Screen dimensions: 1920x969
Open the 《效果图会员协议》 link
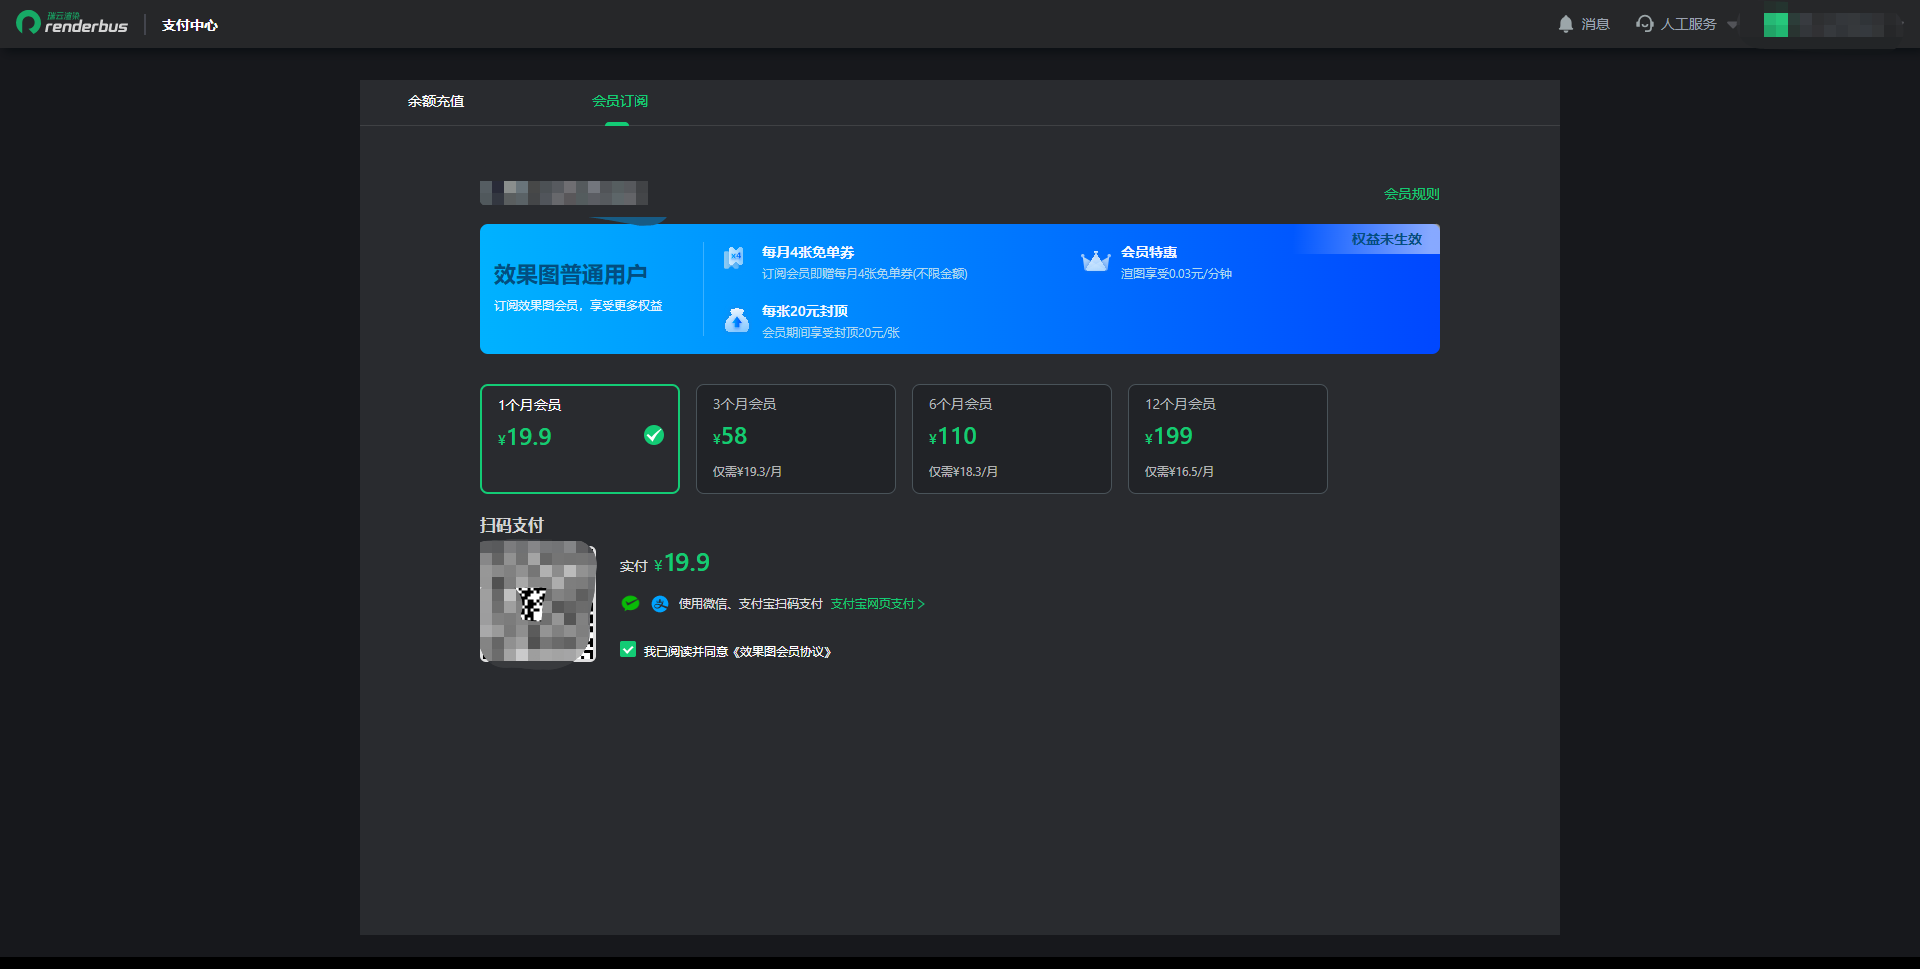[x=781, y=652]
